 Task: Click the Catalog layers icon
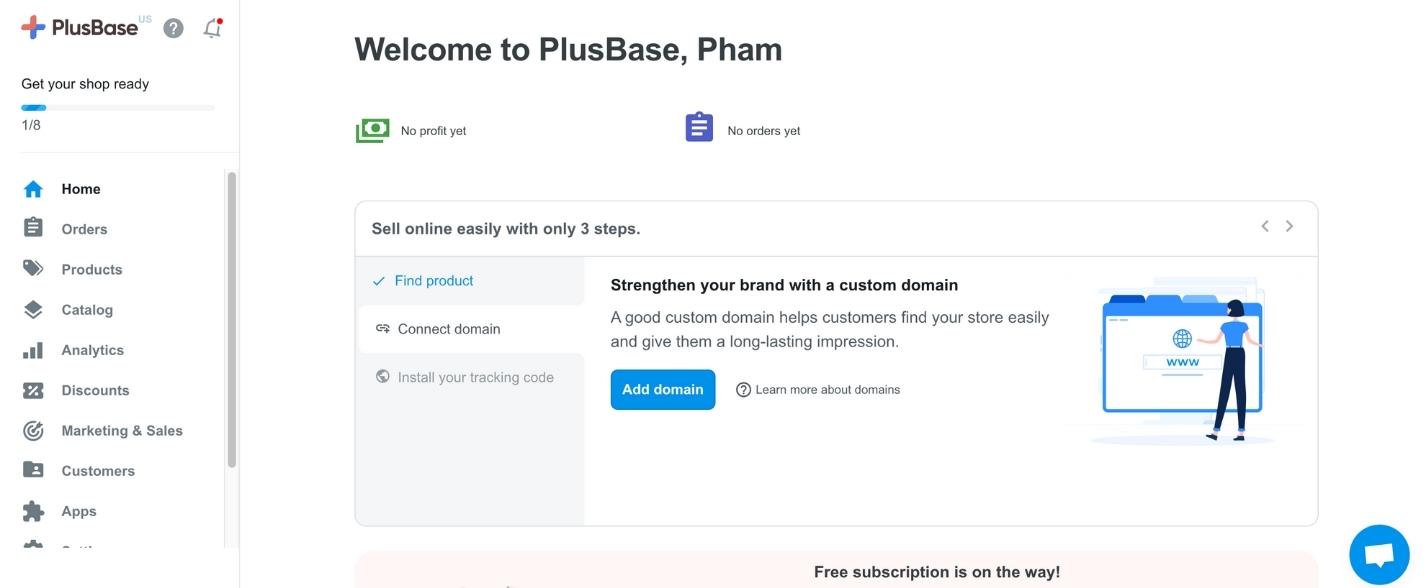click(33, 310)
